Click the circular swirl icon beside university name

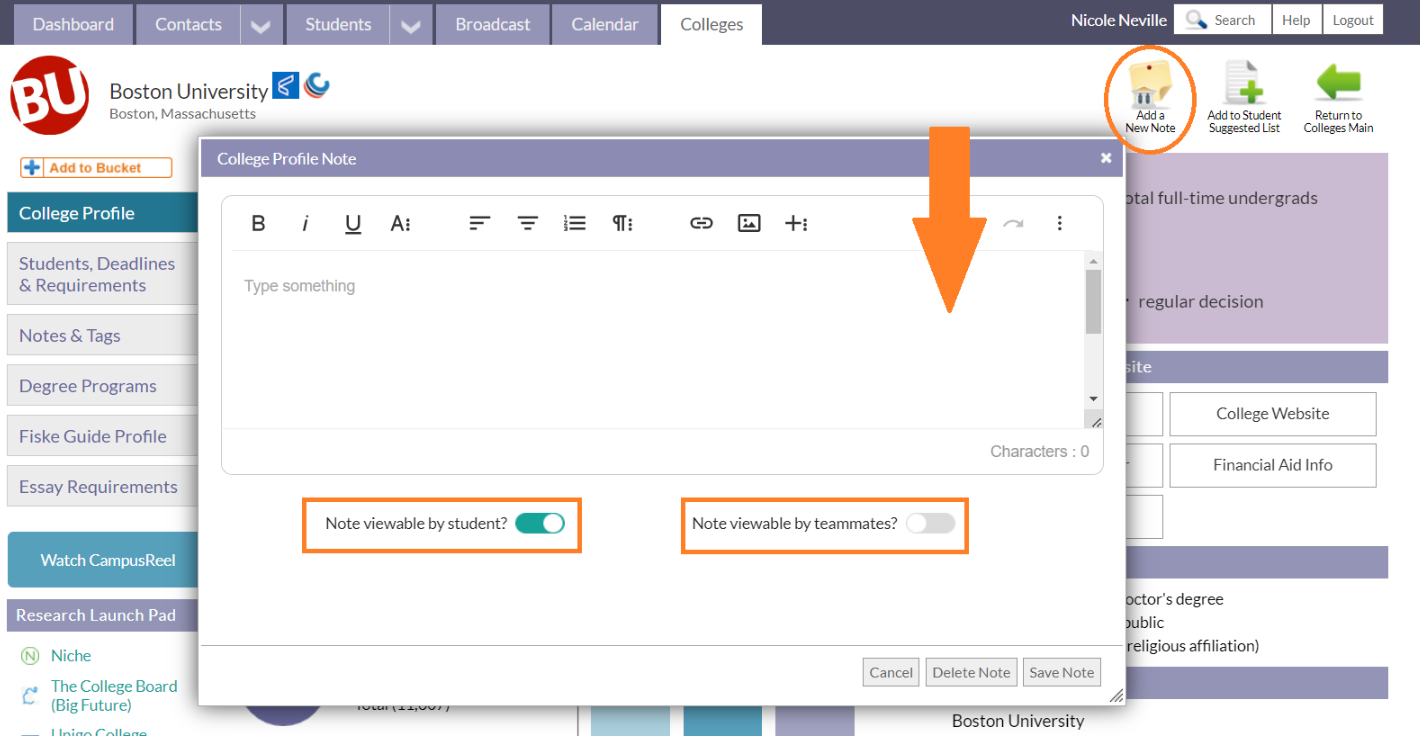pyautogui.click(x=316, y=86)
